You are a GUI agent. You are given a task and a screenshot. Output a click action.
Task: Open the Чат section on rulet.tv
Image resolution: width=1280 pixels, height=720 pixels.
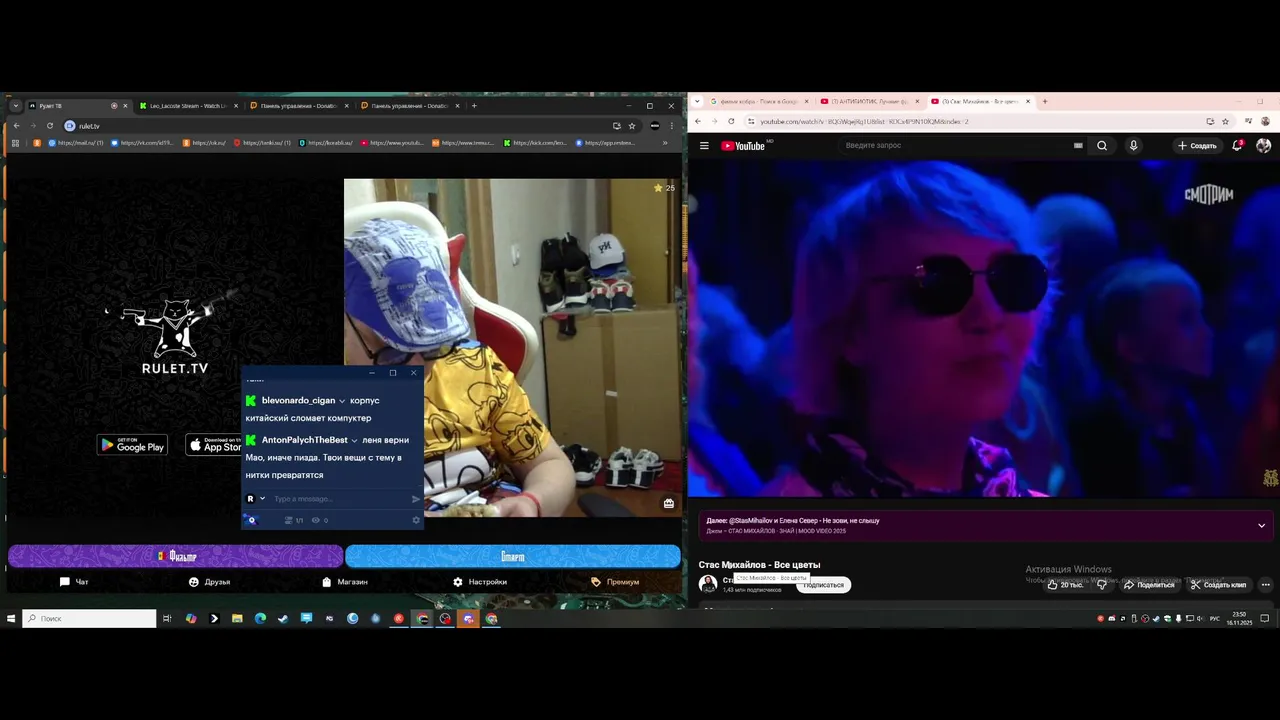pos(74,582)
